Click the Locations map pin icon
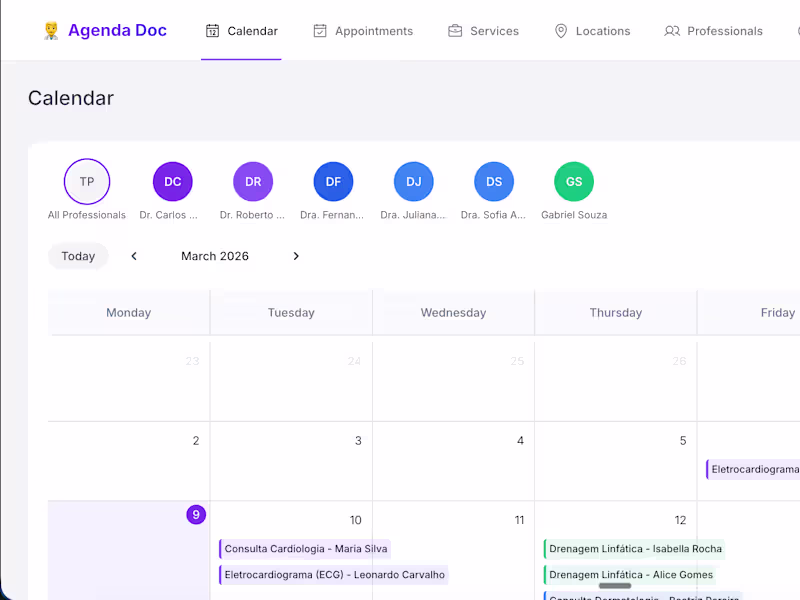Viewport: 800px width, 600px height. click(561, 31)
